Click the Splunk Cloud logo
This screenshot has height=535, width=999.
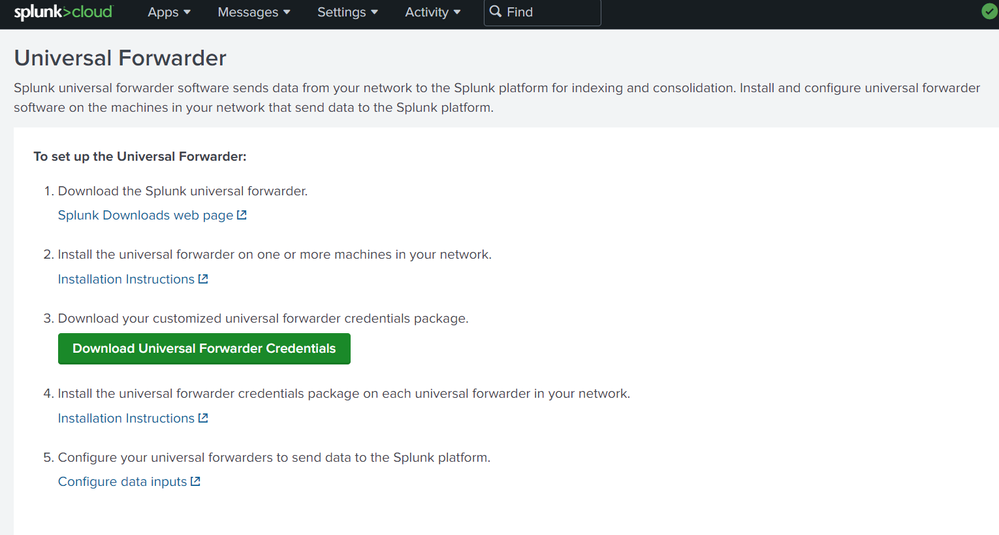click(63, 12)
